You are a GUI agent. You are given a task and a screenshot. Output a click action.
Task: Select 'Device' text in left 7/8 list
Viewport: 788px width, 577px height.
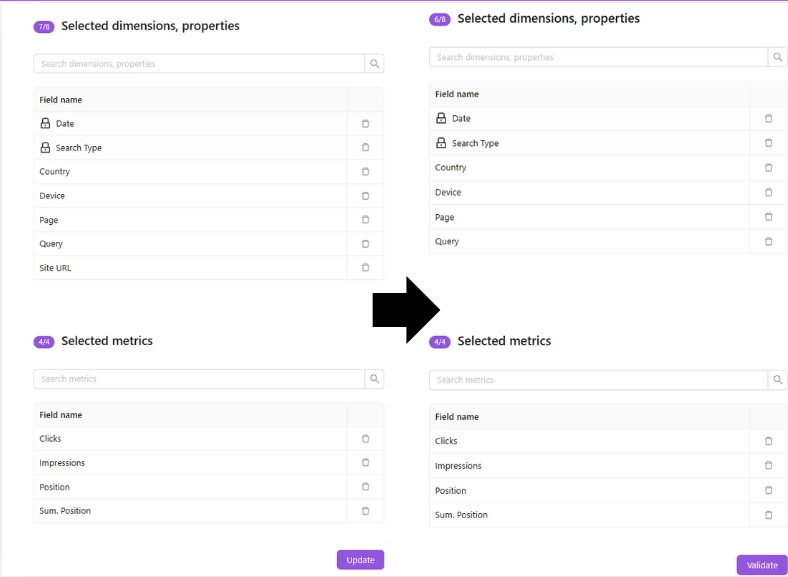52,196
